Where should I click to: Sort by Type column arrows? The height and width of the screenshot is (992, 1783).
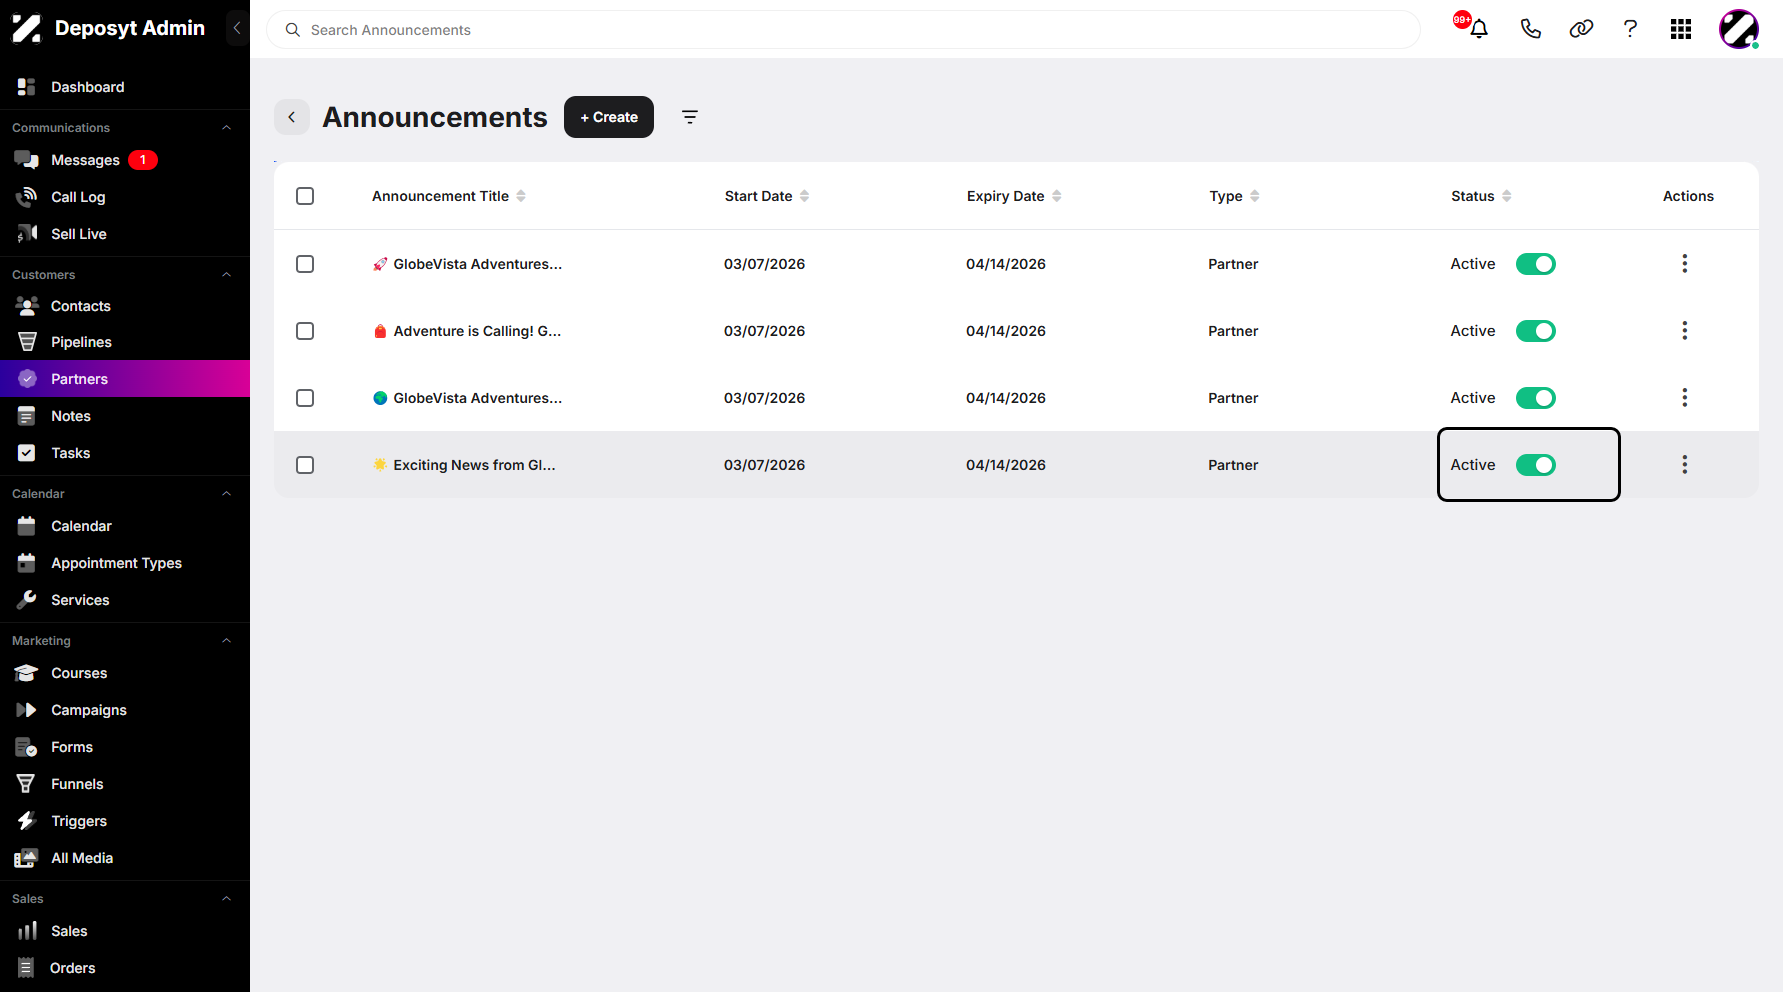point(1255,196)
